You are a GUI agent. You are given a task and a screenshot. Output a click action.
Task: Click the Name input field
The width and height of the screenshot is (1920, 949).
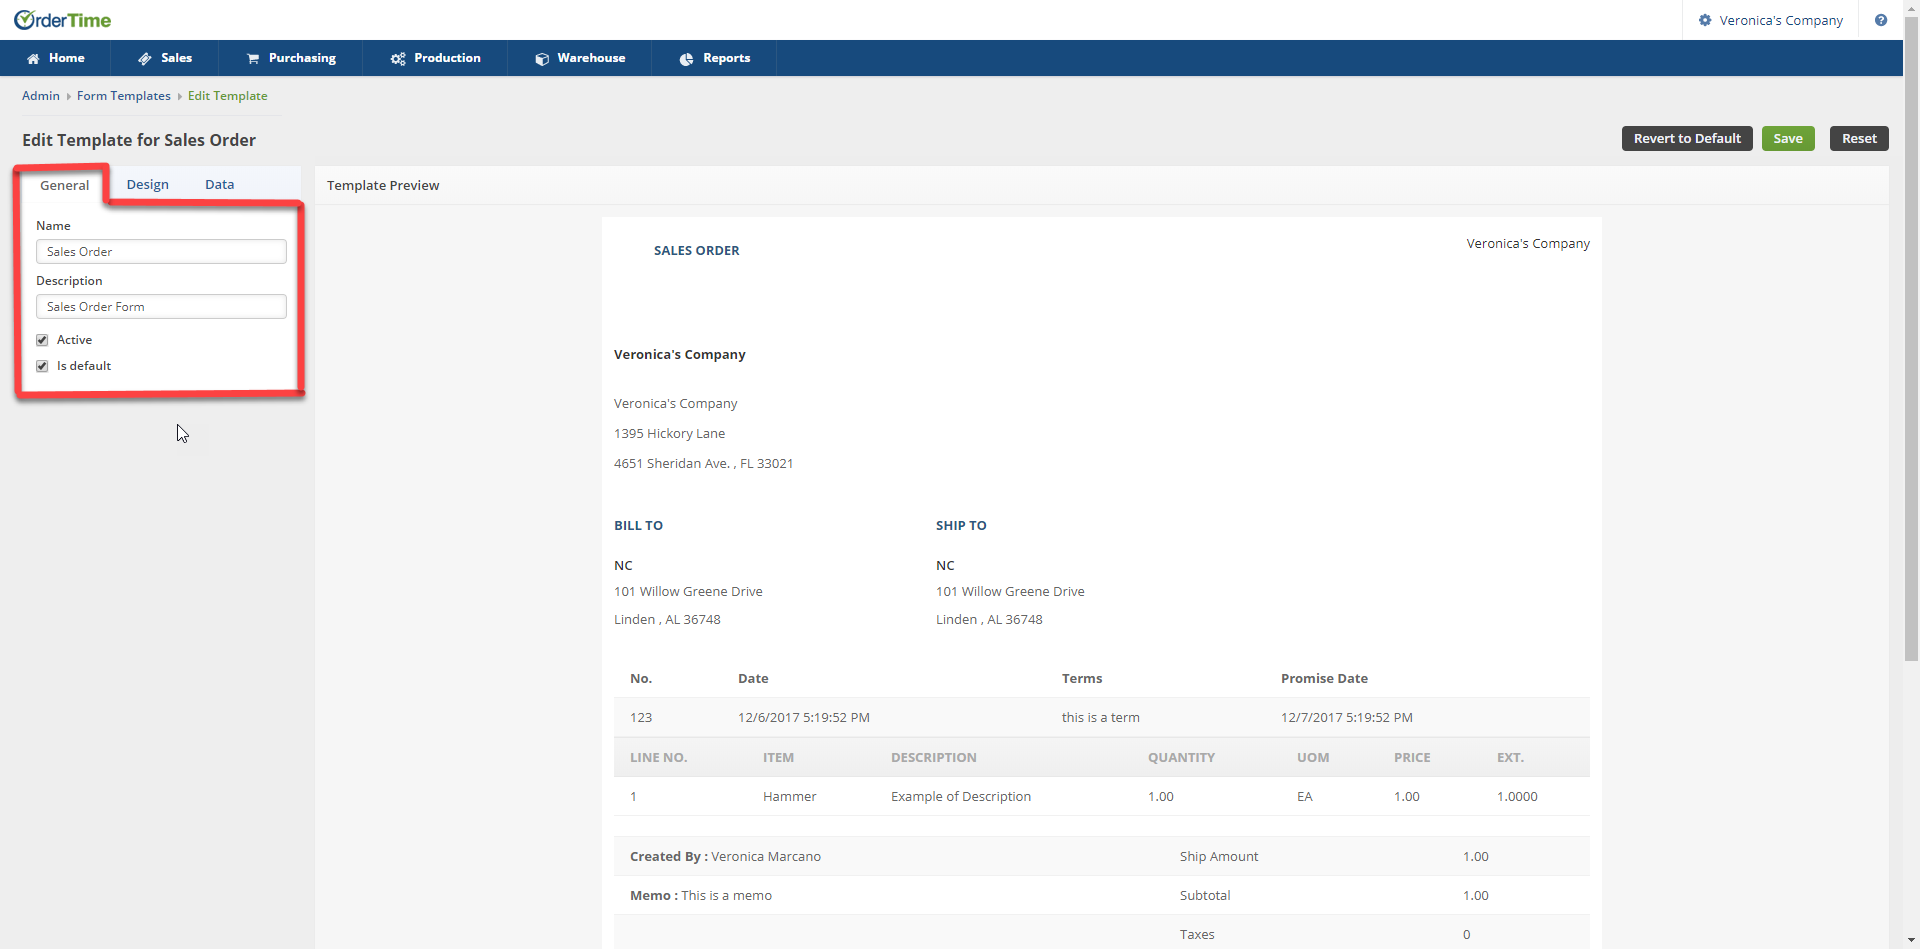tap(161, 252)
